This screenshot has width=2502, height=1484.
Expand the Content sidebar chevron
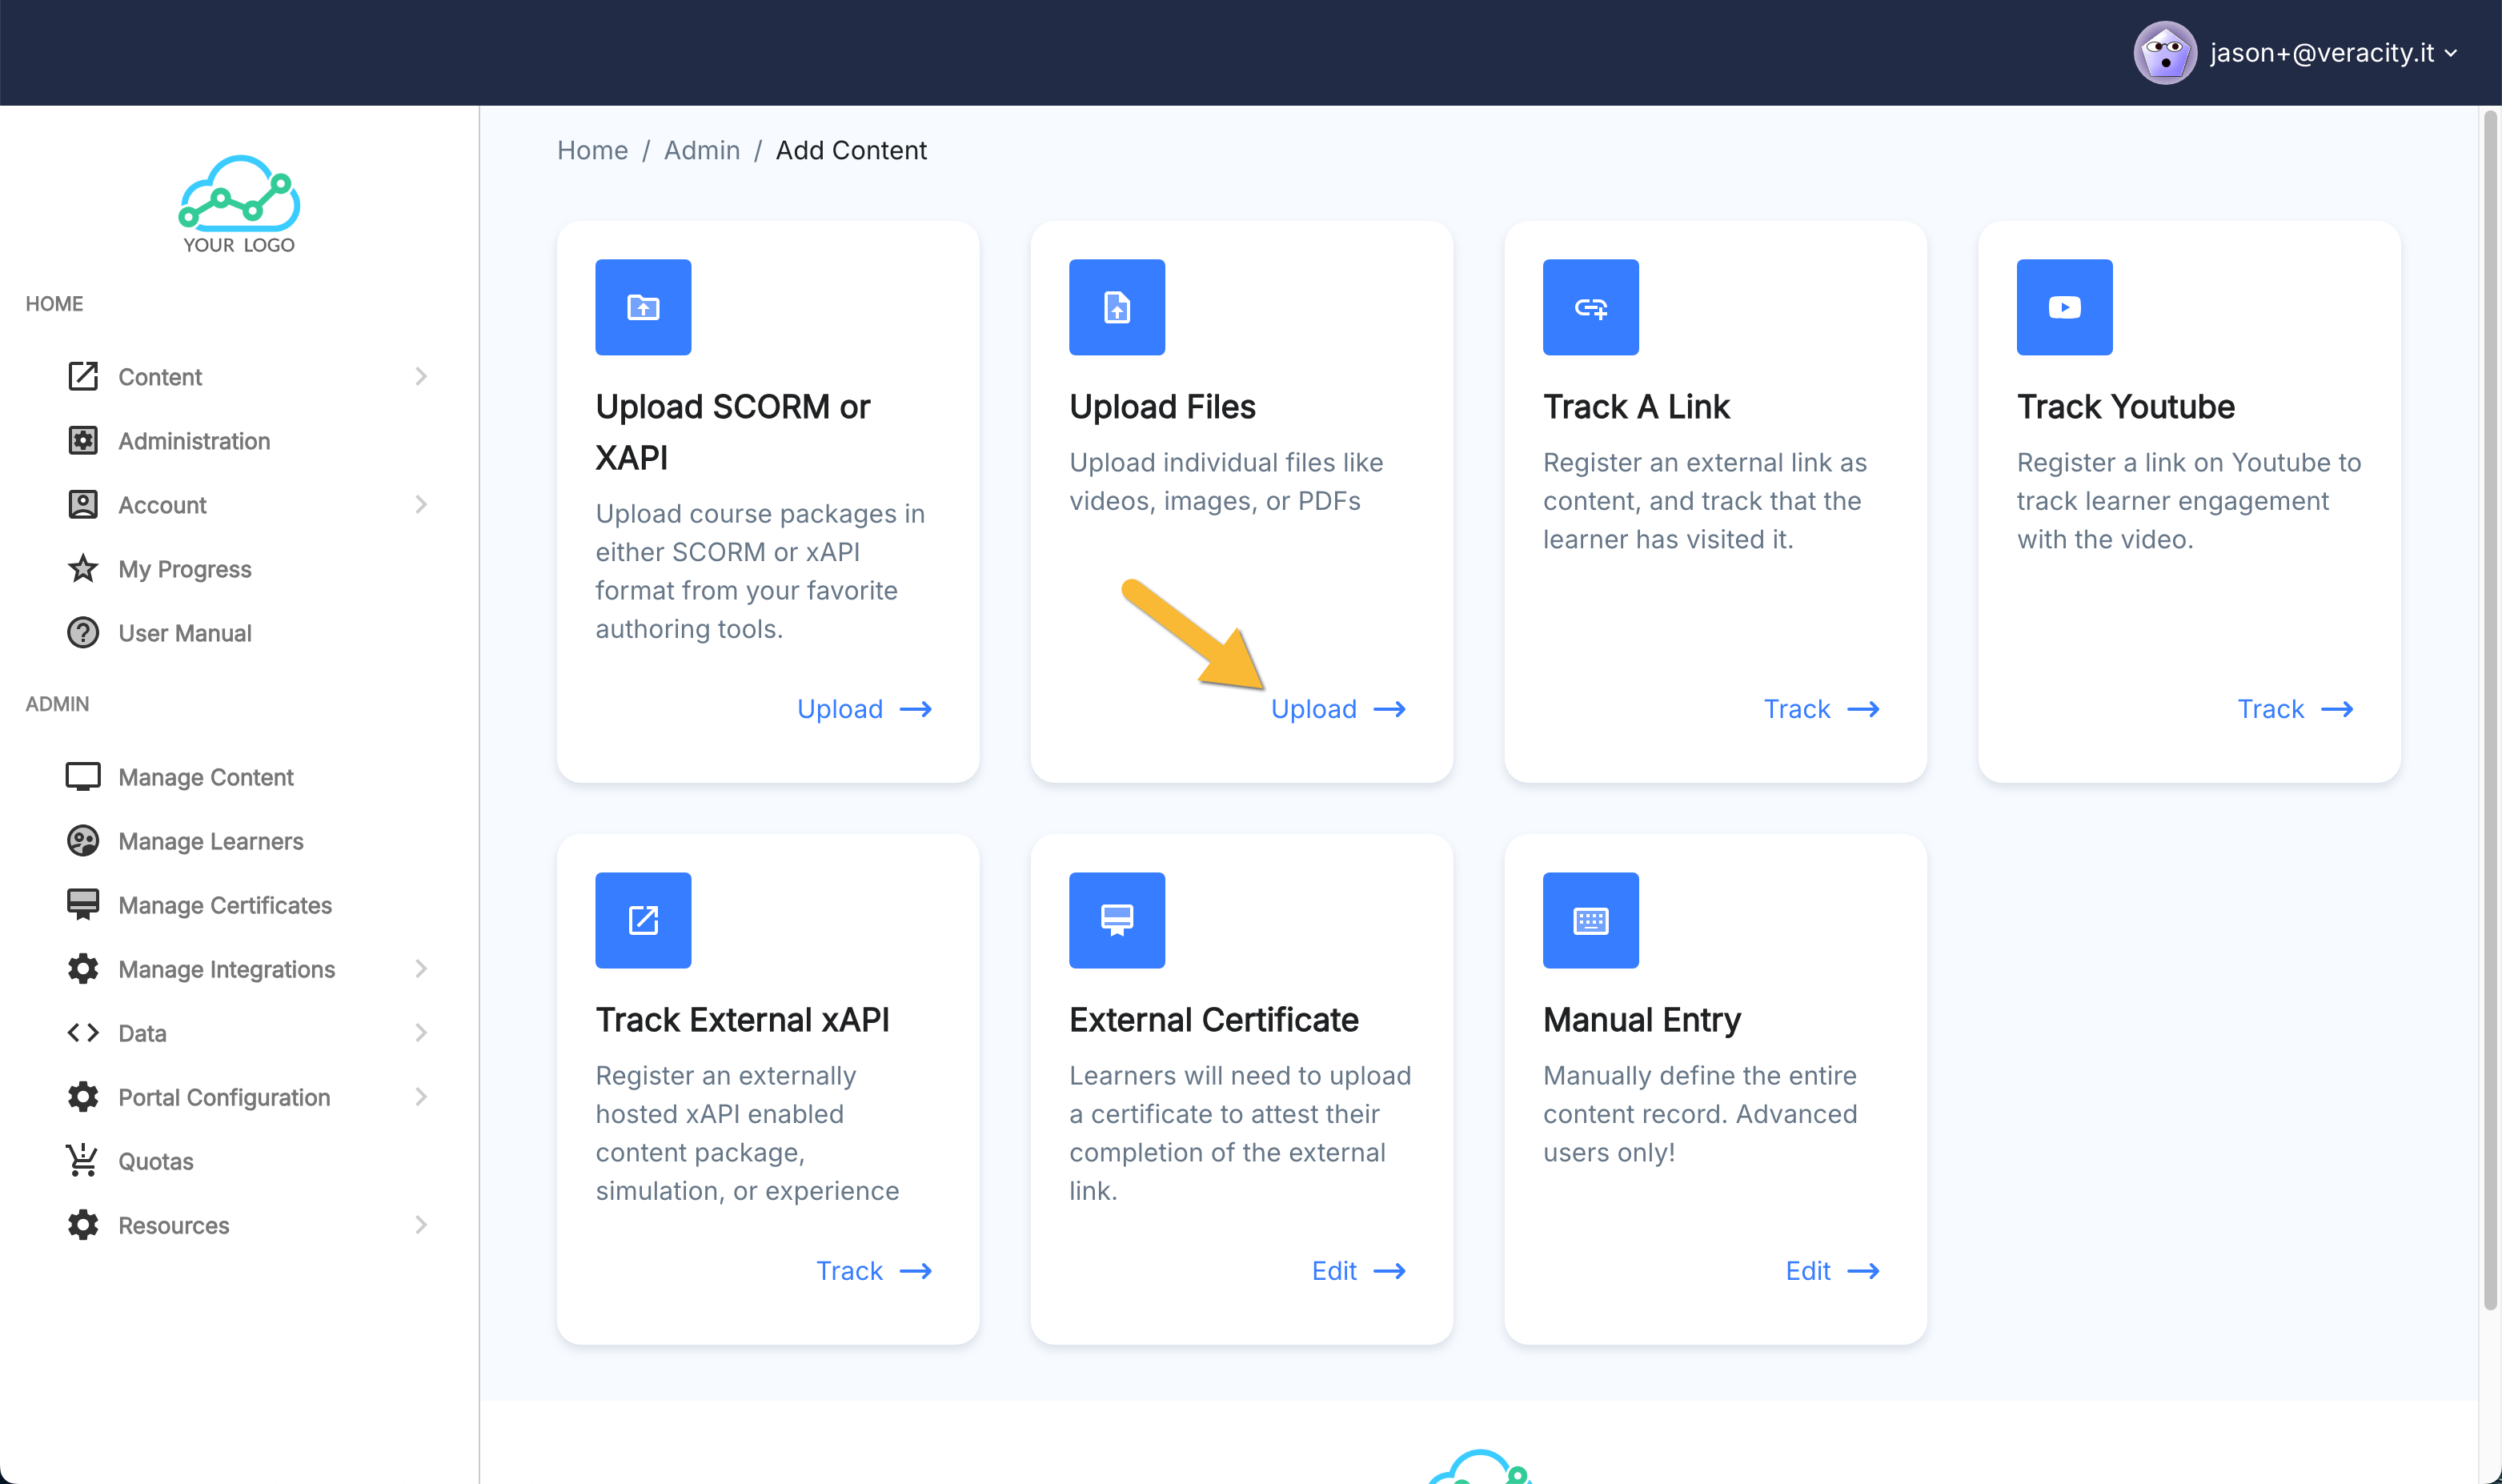(x=421, y=377)
